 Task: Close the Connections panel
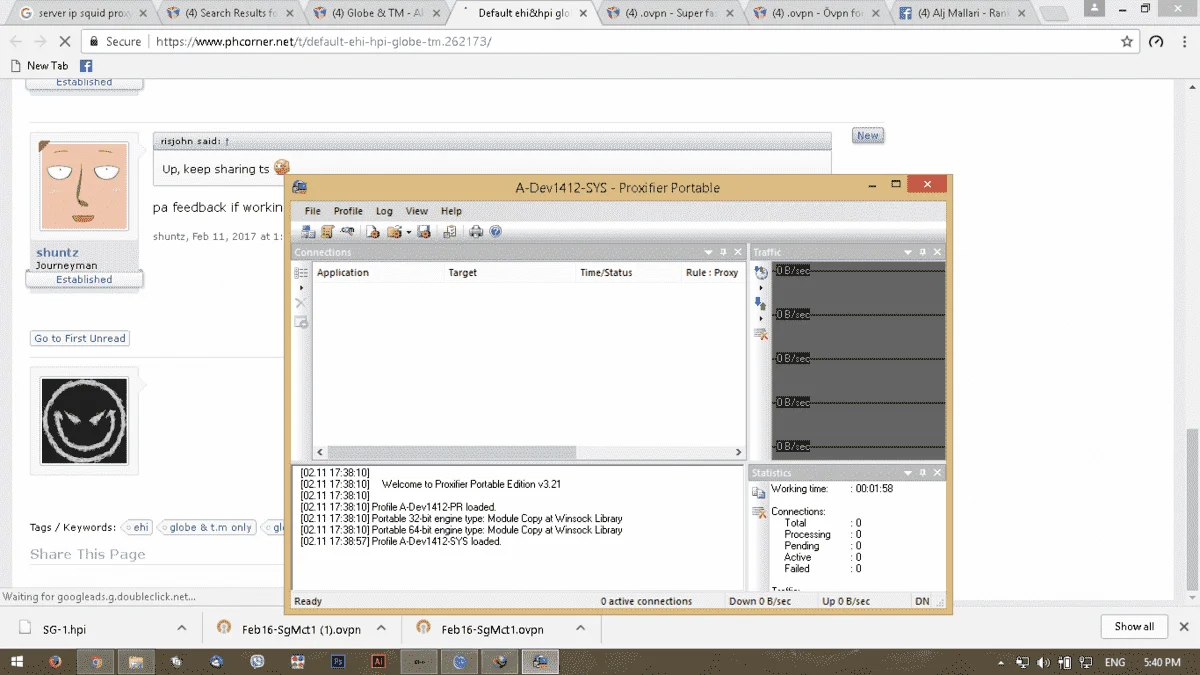(x=738, y=252)
